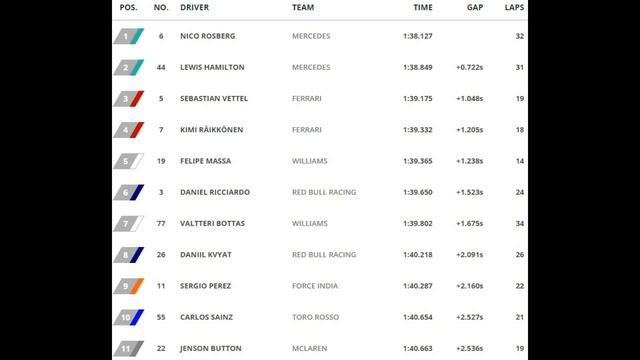This screenshot has width=640, height=360.
Task: Click position 2 badge next to Hamilton
Action: [129, 67]
